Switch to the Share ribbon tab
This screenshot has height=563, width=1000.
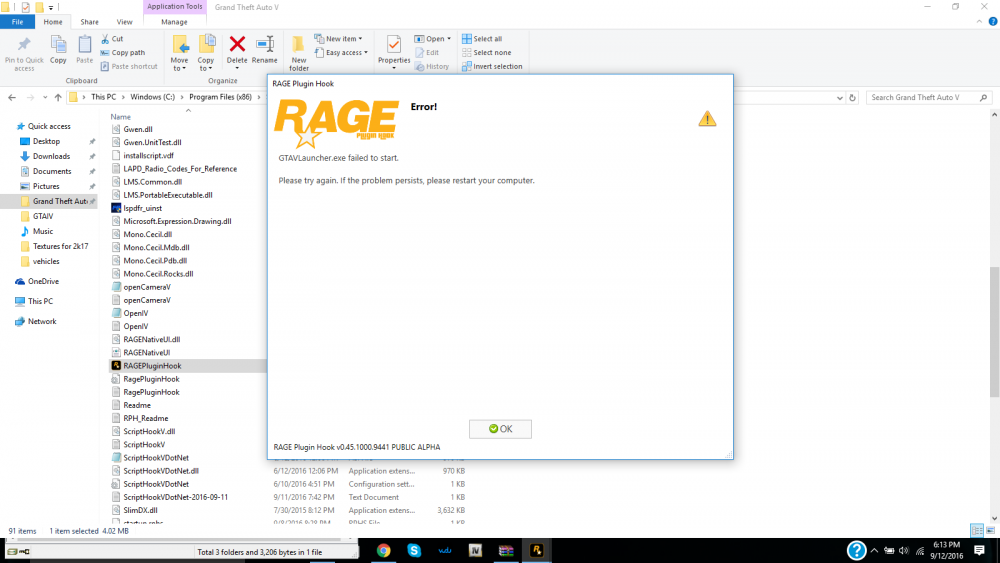coord(89,22)
